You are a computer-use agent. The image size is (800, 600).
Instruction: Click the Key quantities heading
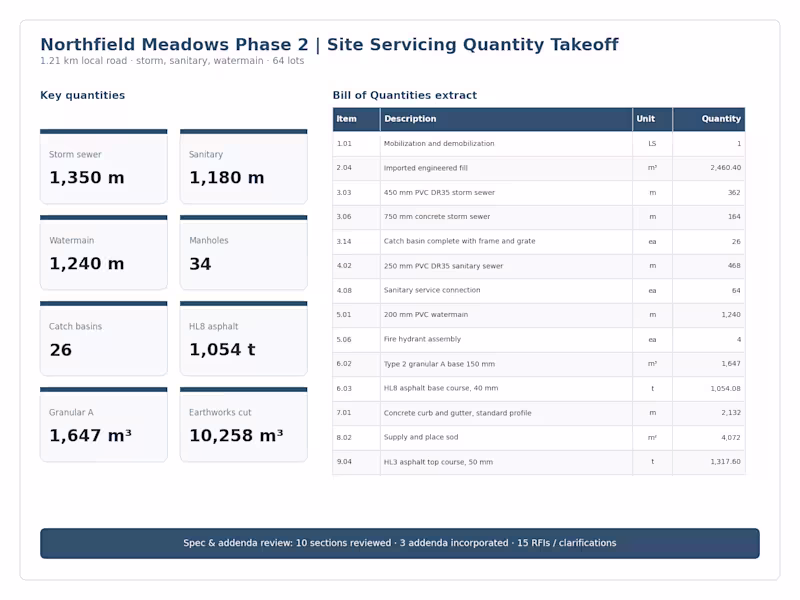click(83, 95)
